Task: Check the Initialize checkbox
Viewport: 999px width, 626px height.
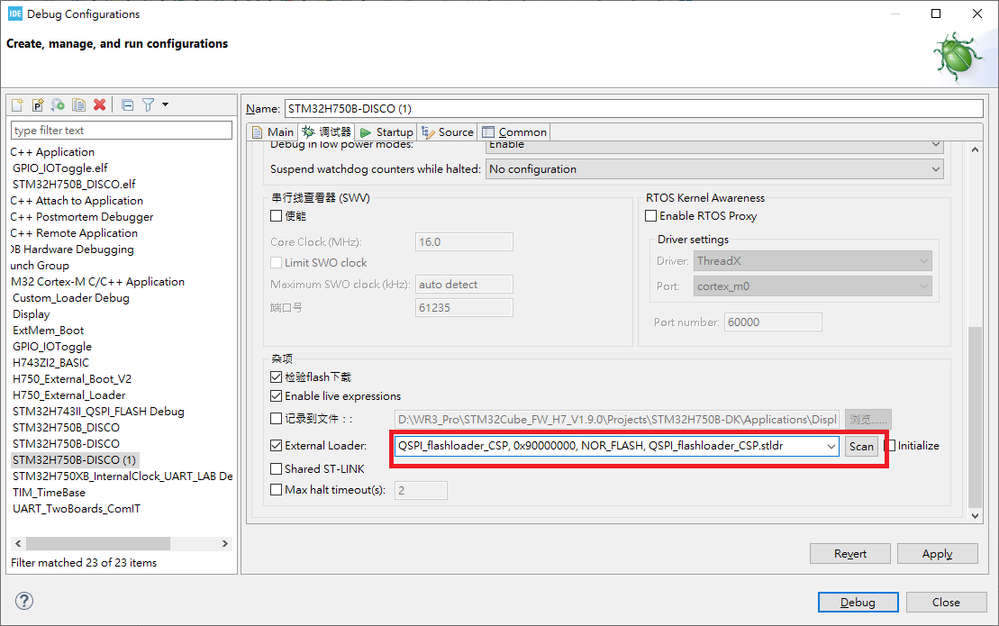Action: pyautogui.click(x=891, y=446)
